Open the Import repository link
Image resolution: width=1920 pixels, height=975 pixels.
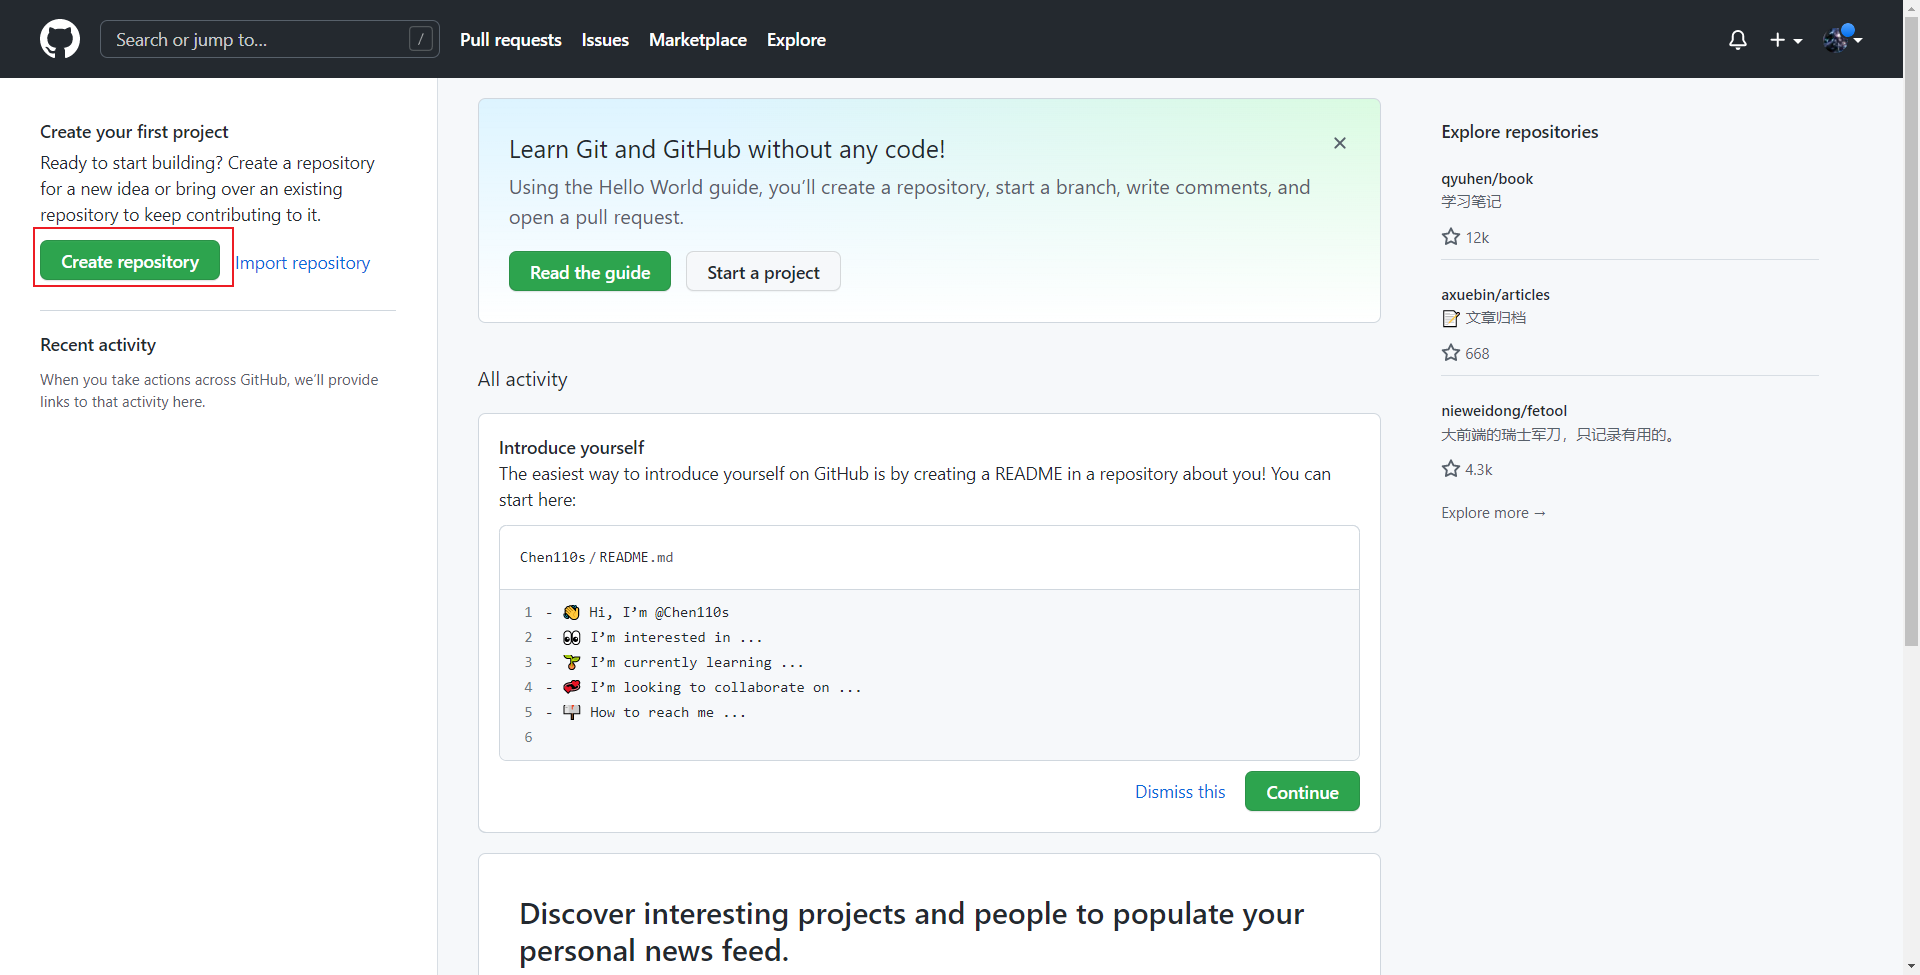pos(303,263)
